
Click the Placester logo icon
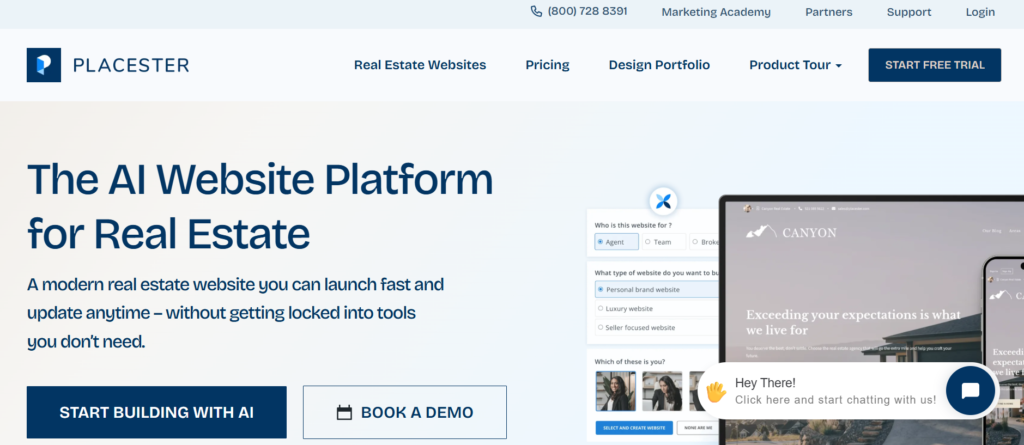pos(44,65)
